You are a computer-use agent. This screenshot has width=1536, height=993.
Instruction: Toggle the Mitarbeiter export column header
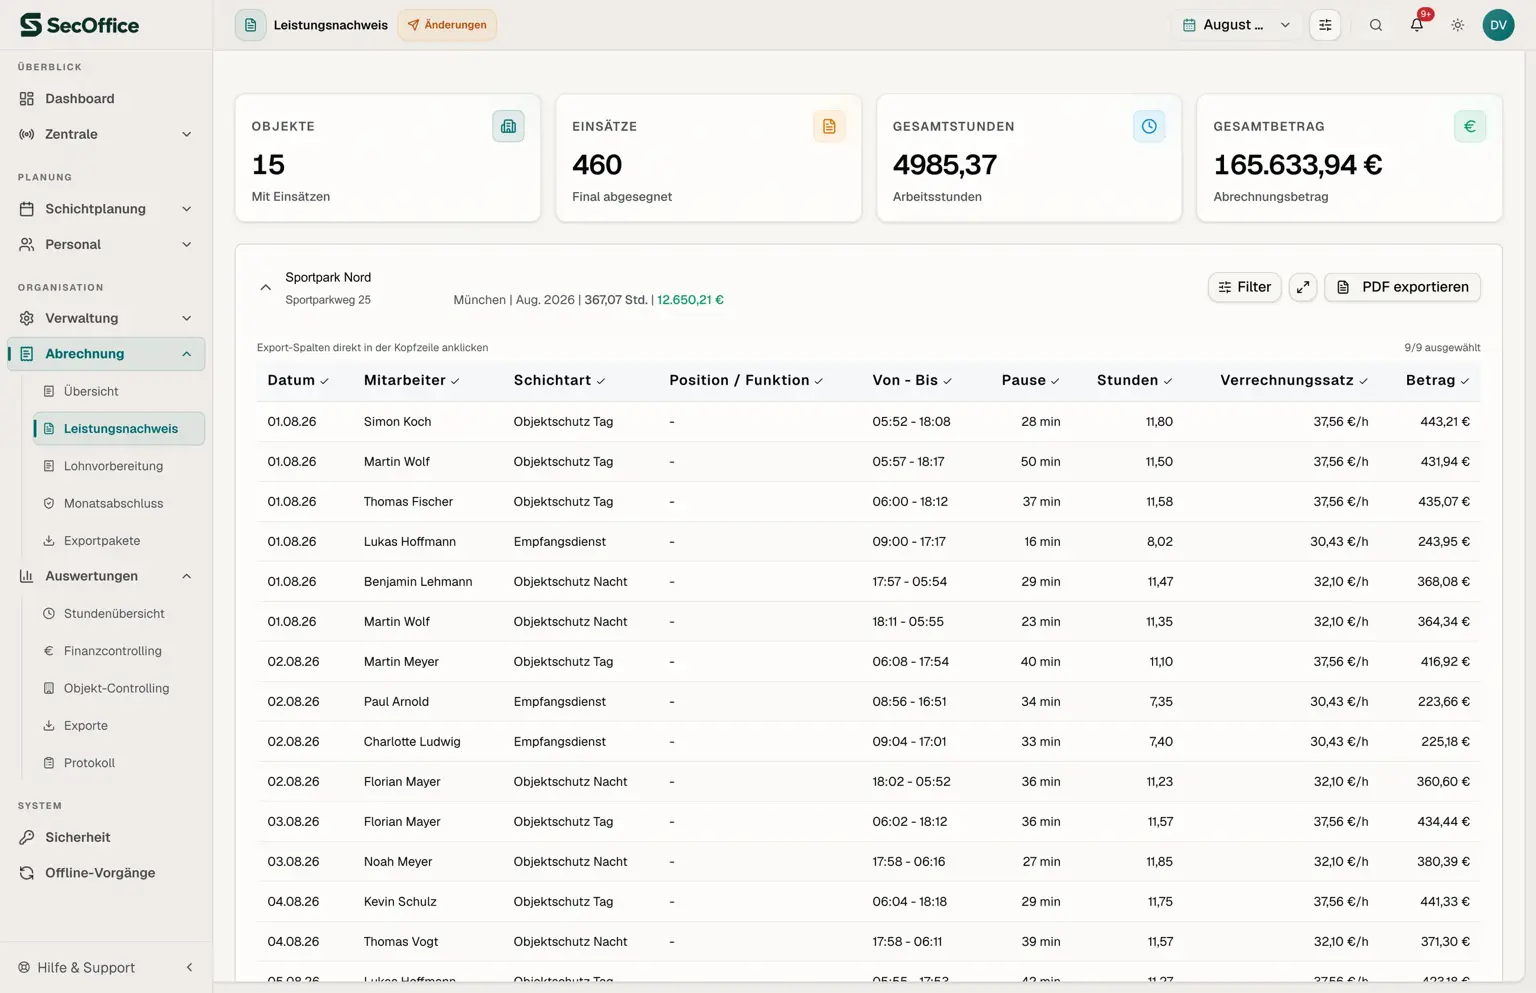pos(412,380)
